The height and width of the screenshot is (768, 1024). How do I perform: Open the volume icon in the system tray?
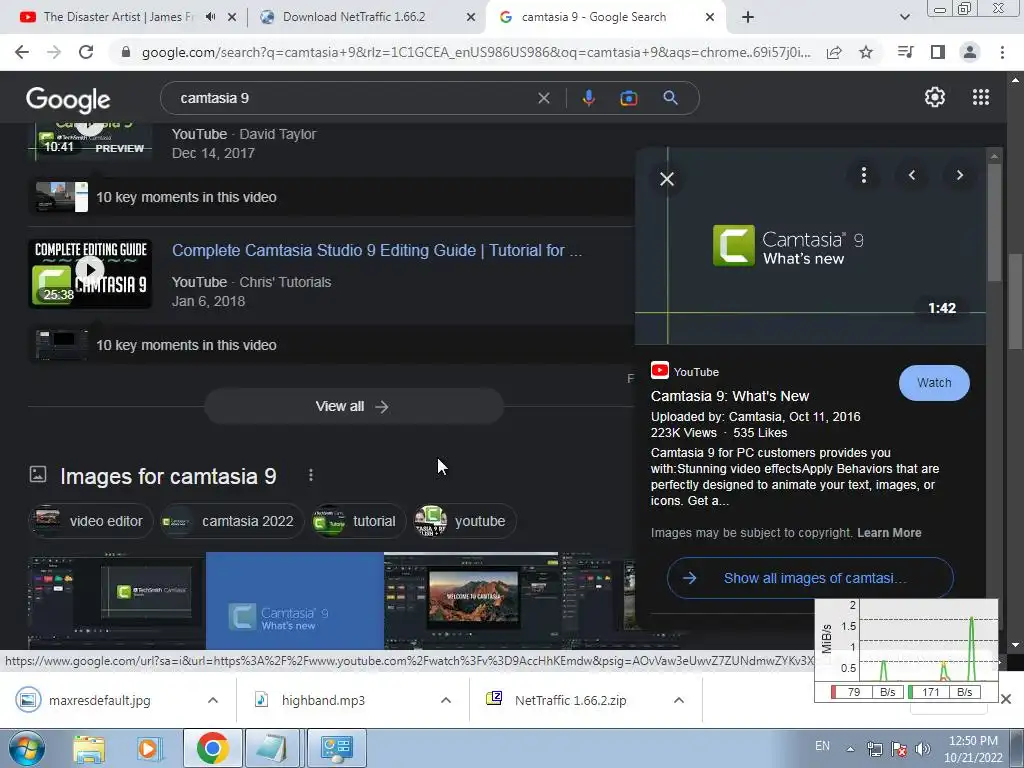tap(923, 749)
